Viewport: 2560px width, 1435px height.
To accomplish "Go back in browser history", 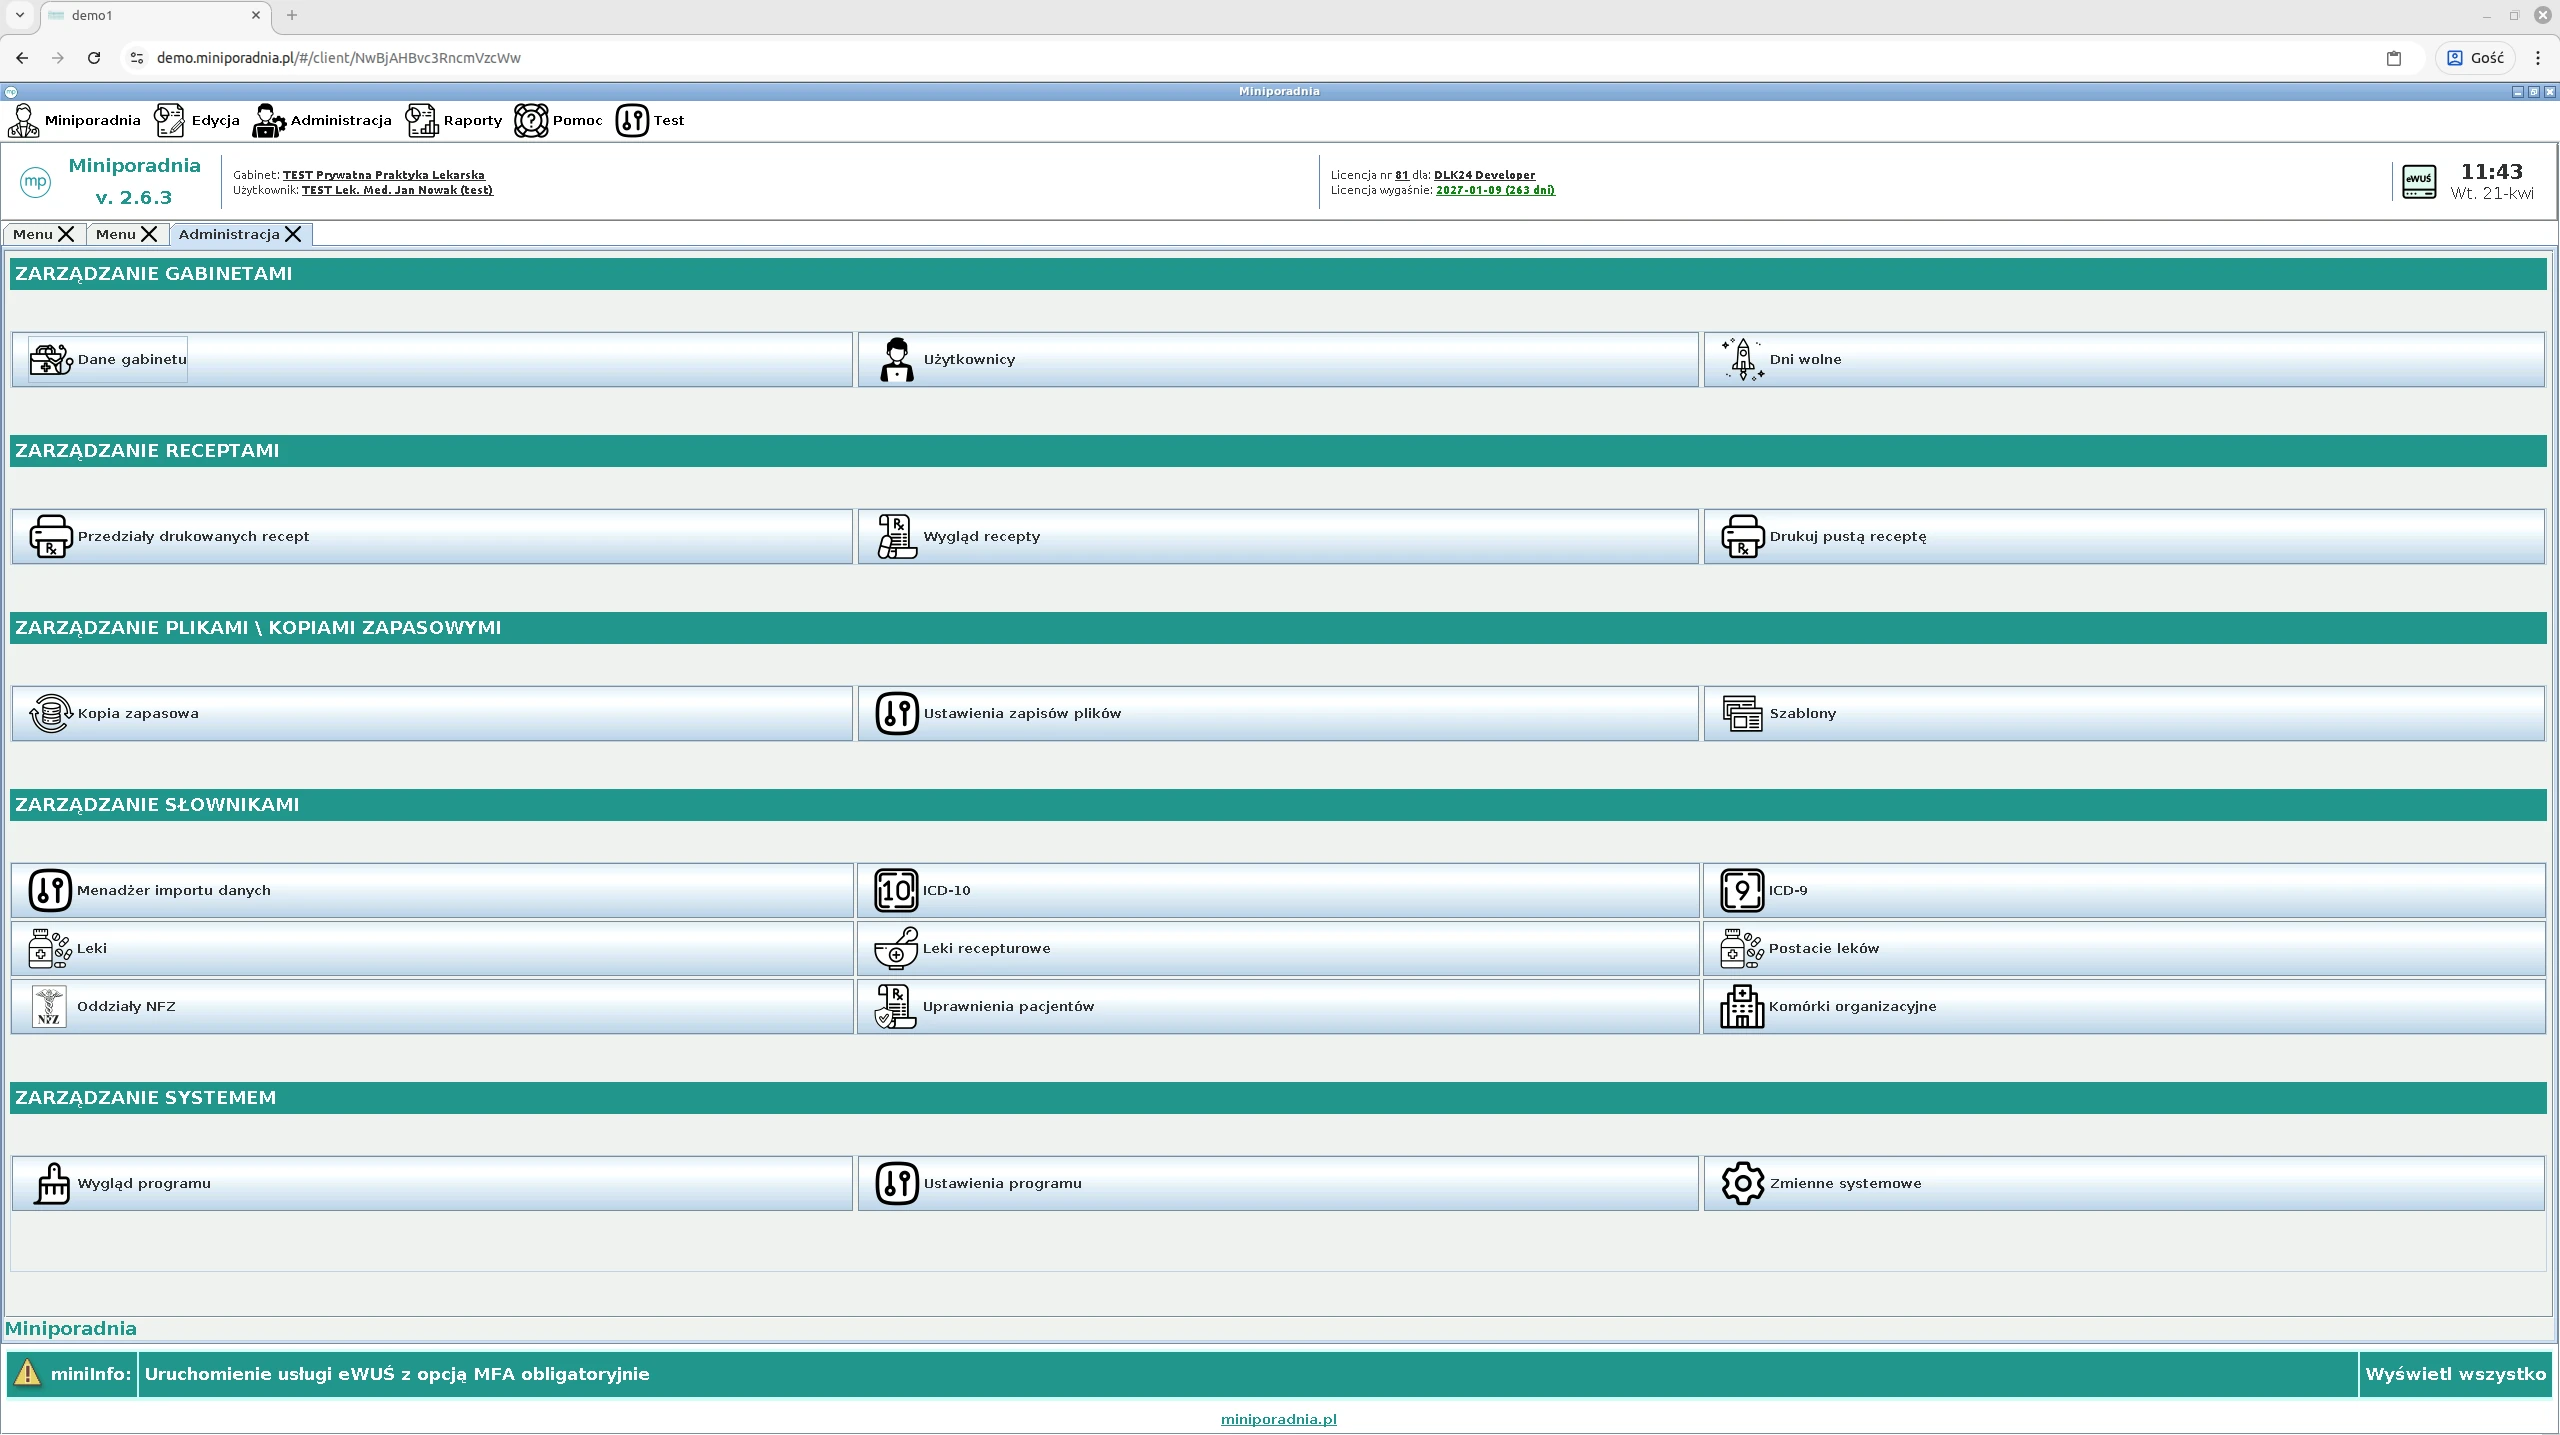I will (22, 58).
